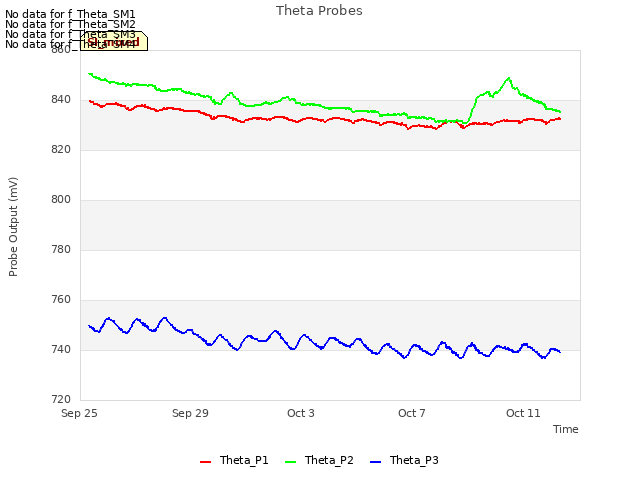
Task: Click the 720 y-axis tick label
Action: (x=61, y=400)
